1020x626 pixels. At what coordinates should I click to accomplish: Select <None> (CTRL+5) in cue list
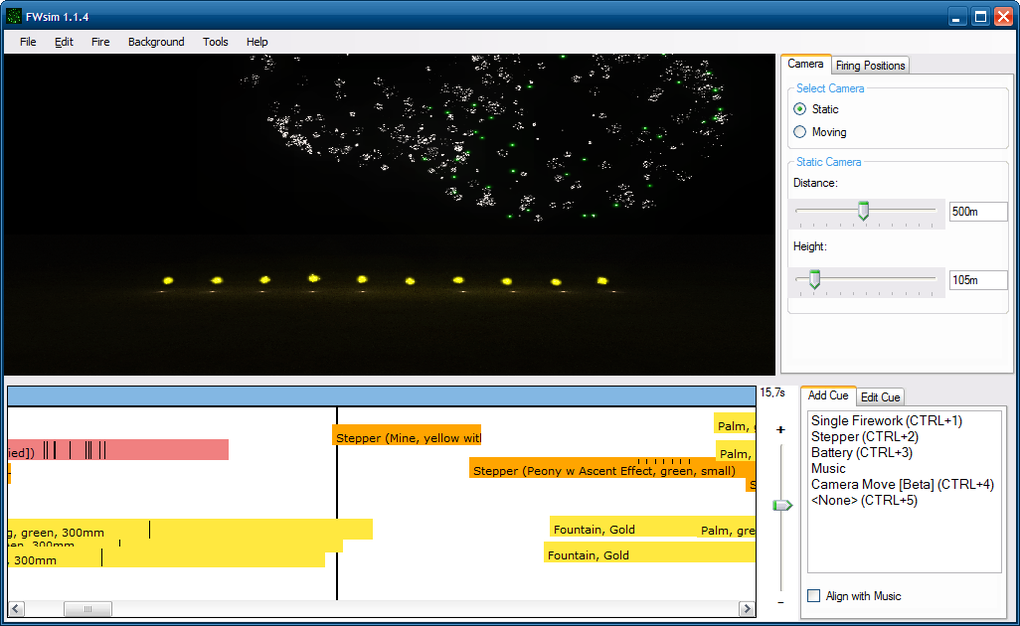coord(865,500)
